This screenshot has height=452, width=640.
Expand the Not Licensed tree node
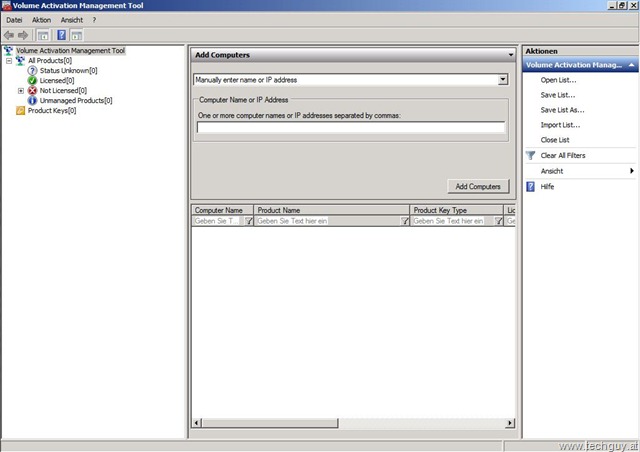pos(21,91)
